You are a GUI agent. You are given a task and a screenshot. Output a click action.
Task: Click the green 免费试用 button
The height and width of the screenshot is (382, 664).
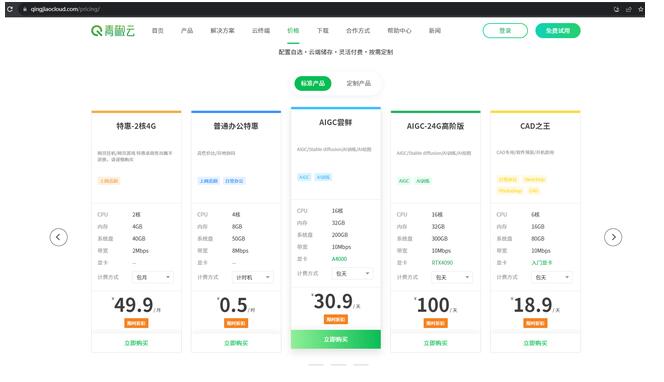(x=558, y=30)
